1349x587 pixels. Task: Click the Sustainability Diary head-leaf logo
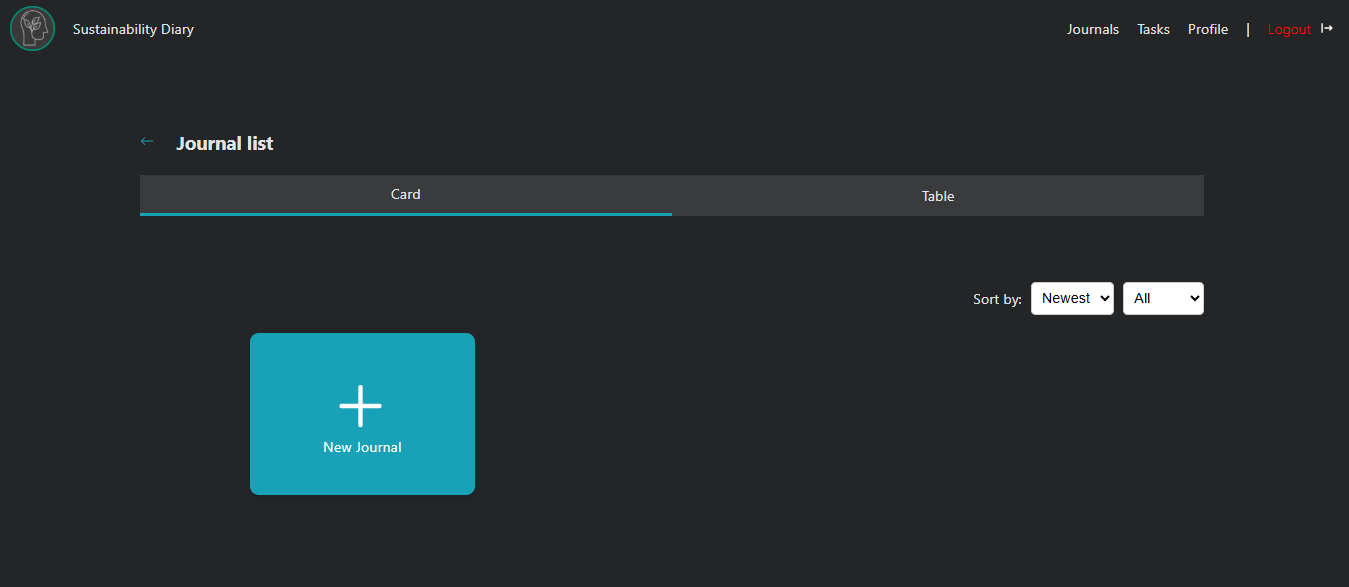pyautogui.click(x=32, y=29)
